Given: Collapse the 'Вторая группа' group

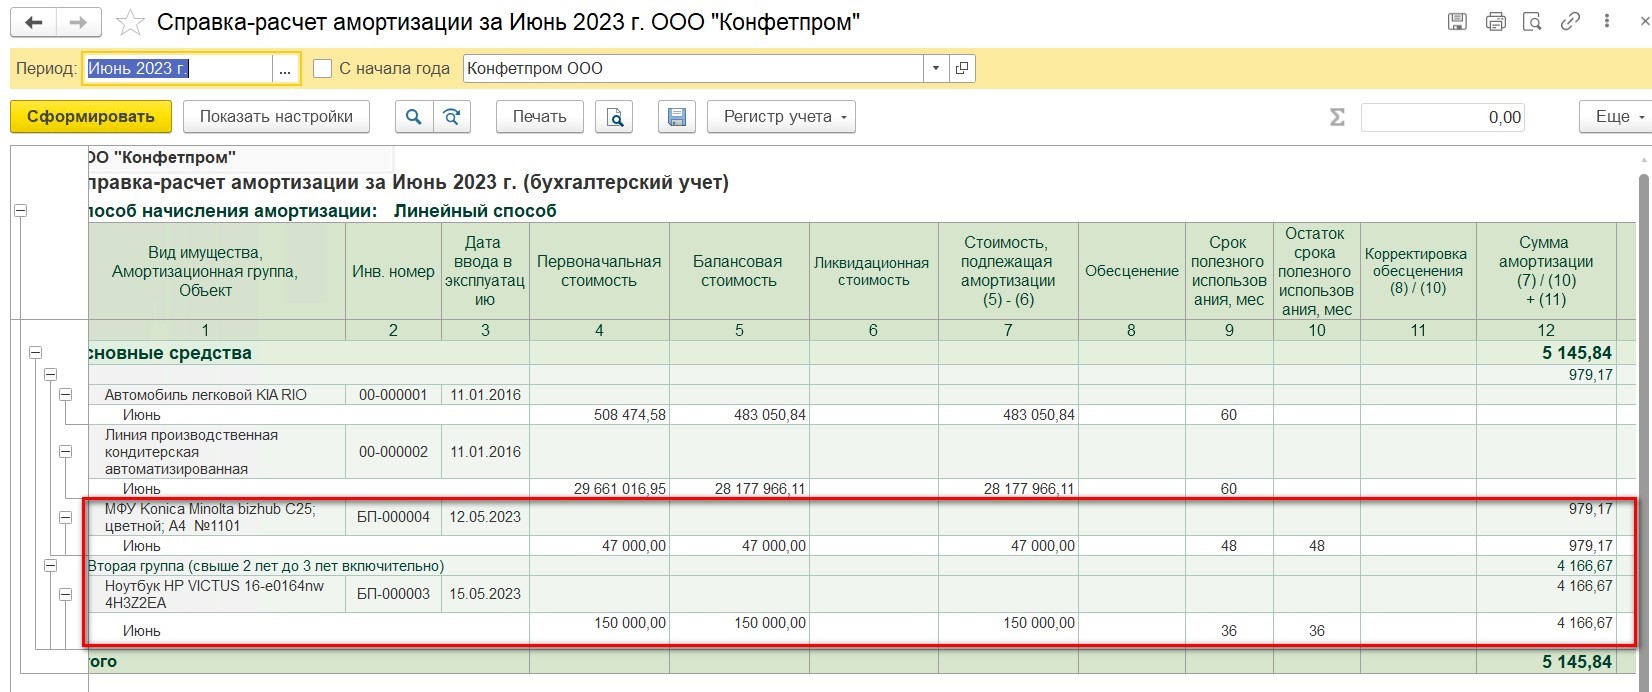Looking at the screenshot, I should coord(51,566).
